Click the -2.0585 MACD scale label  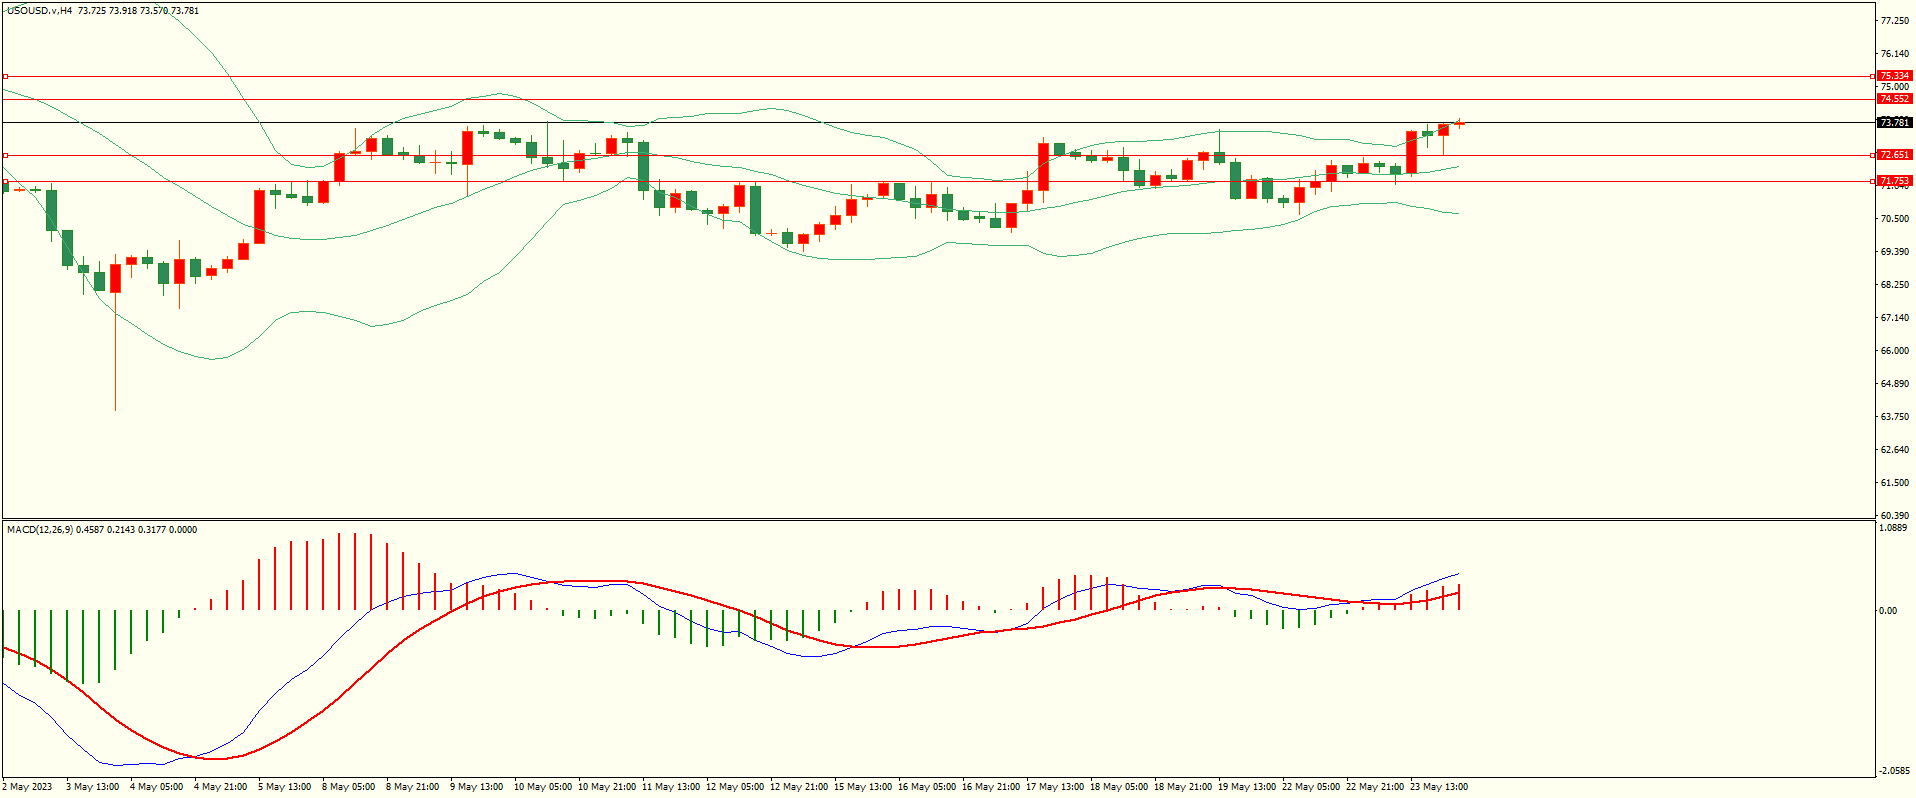(1894, 771)
